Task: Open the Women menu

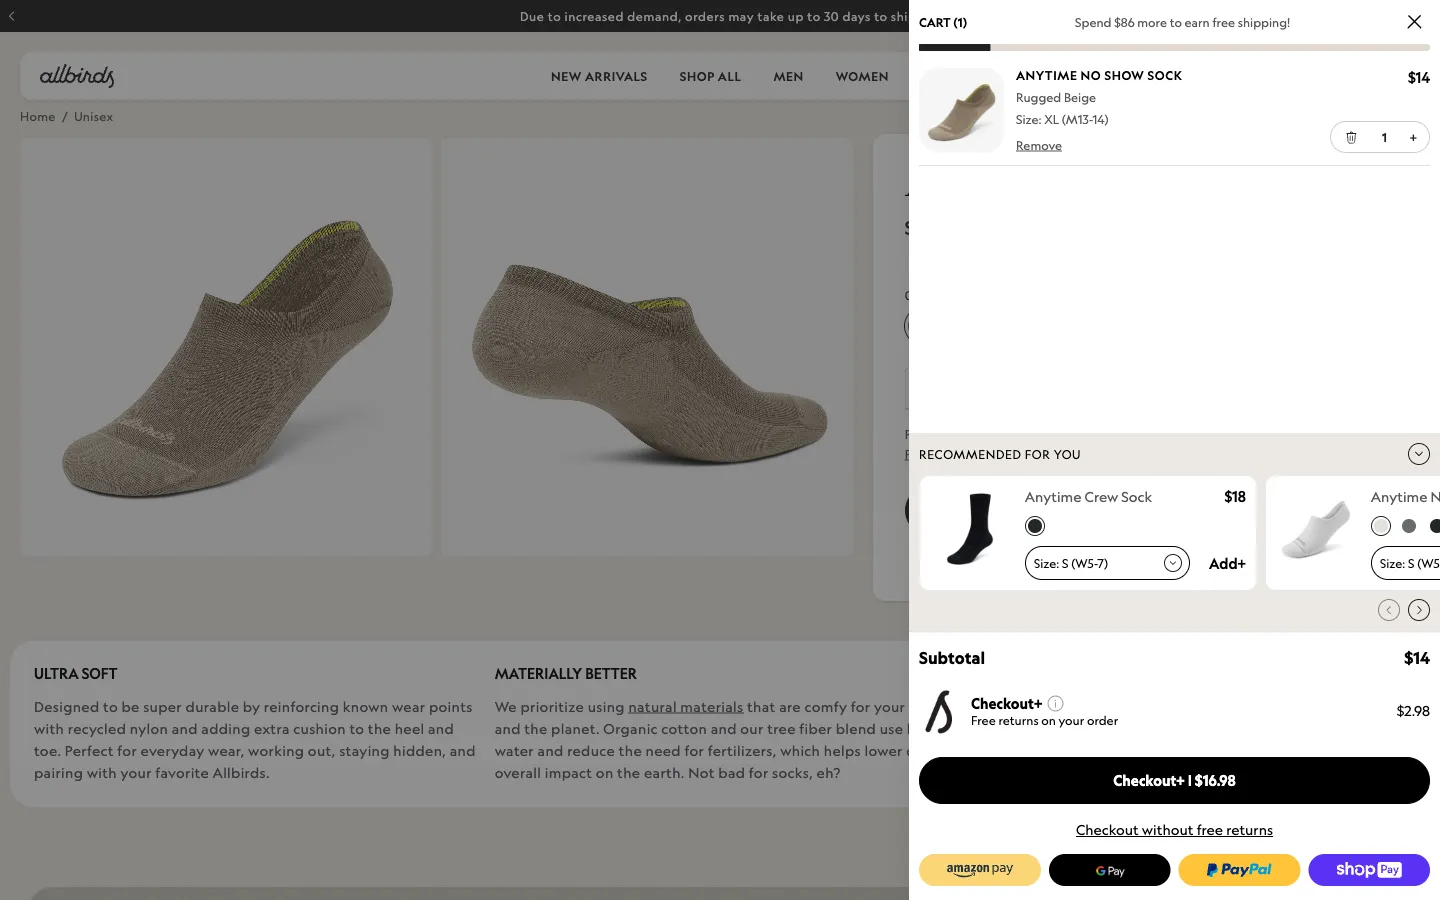Action: (x=862, y=77)
